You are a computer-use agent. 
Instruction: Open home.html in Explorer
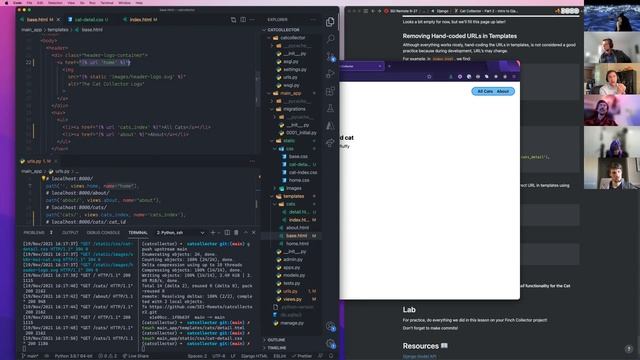(297, 244)
